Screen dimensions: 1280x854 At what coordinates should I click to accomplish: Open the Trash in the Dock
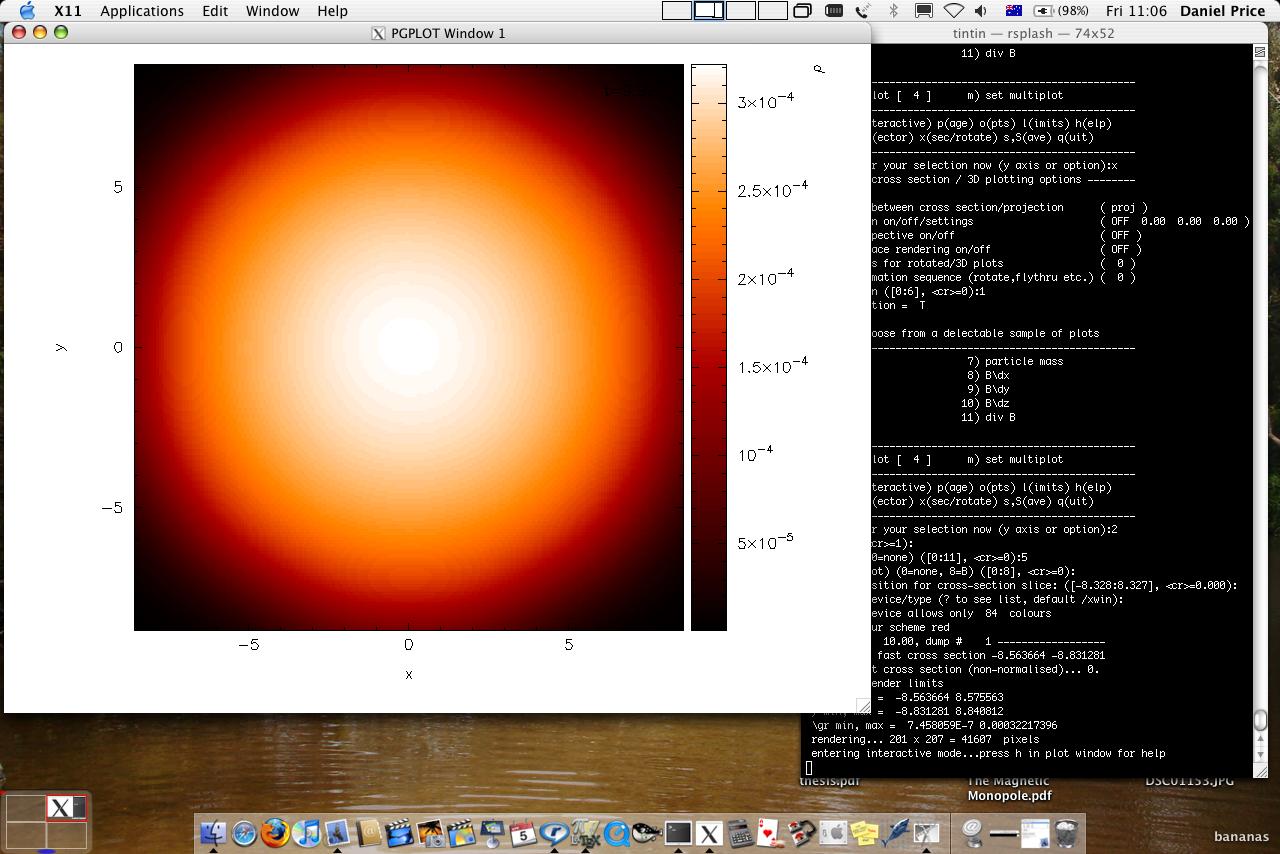pyautogui.click(x=1065, y=833)
